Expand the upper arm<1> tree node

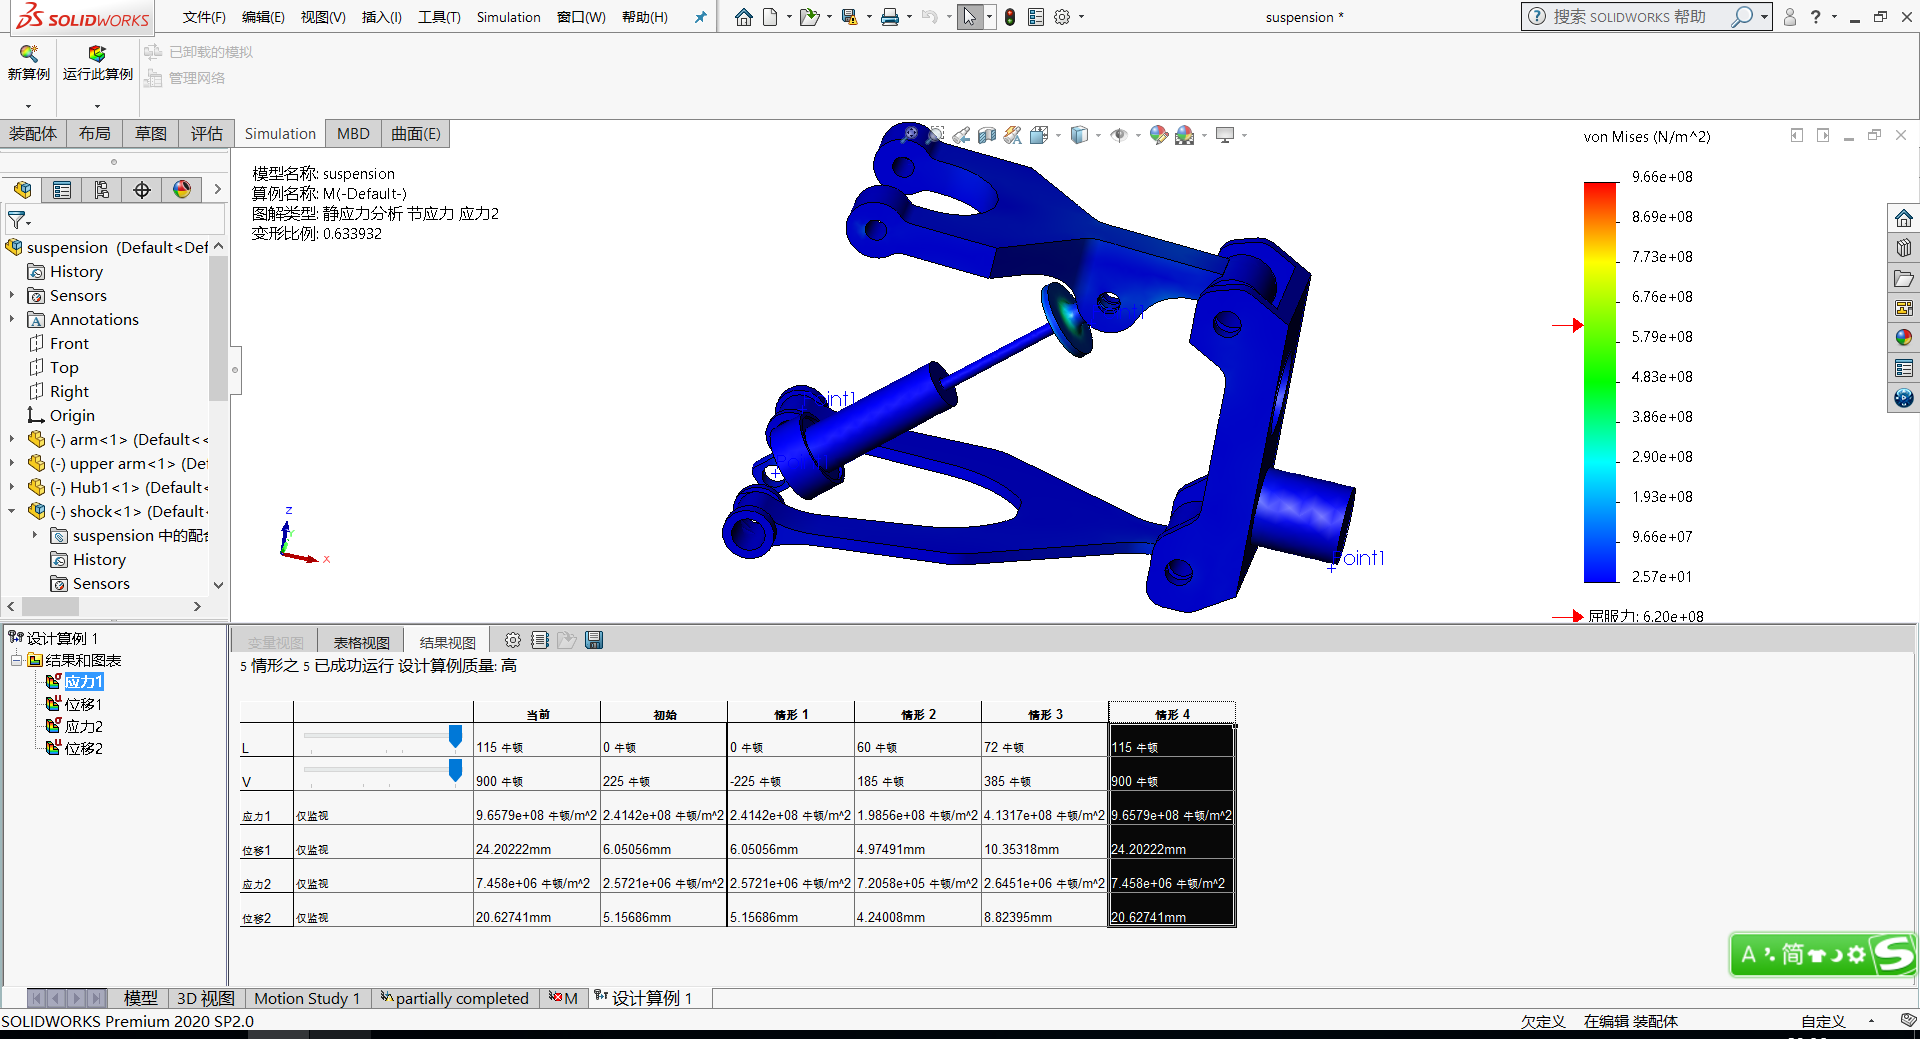tap(12, 463)
